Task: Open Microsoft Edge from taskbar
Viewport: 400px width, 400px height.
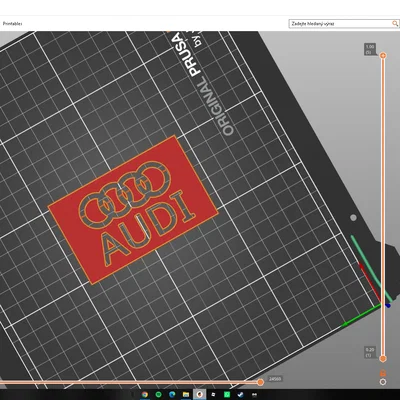Action: [x=172, y=395]
